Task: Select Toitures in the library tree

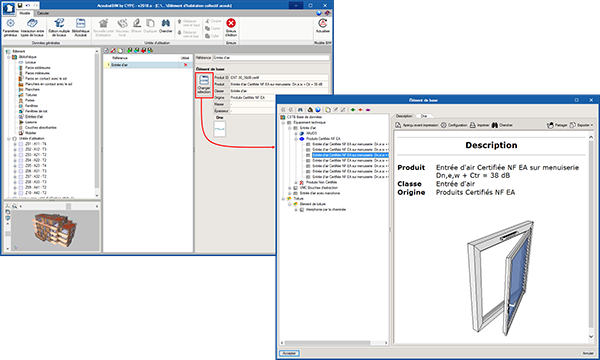Action: 31,95
